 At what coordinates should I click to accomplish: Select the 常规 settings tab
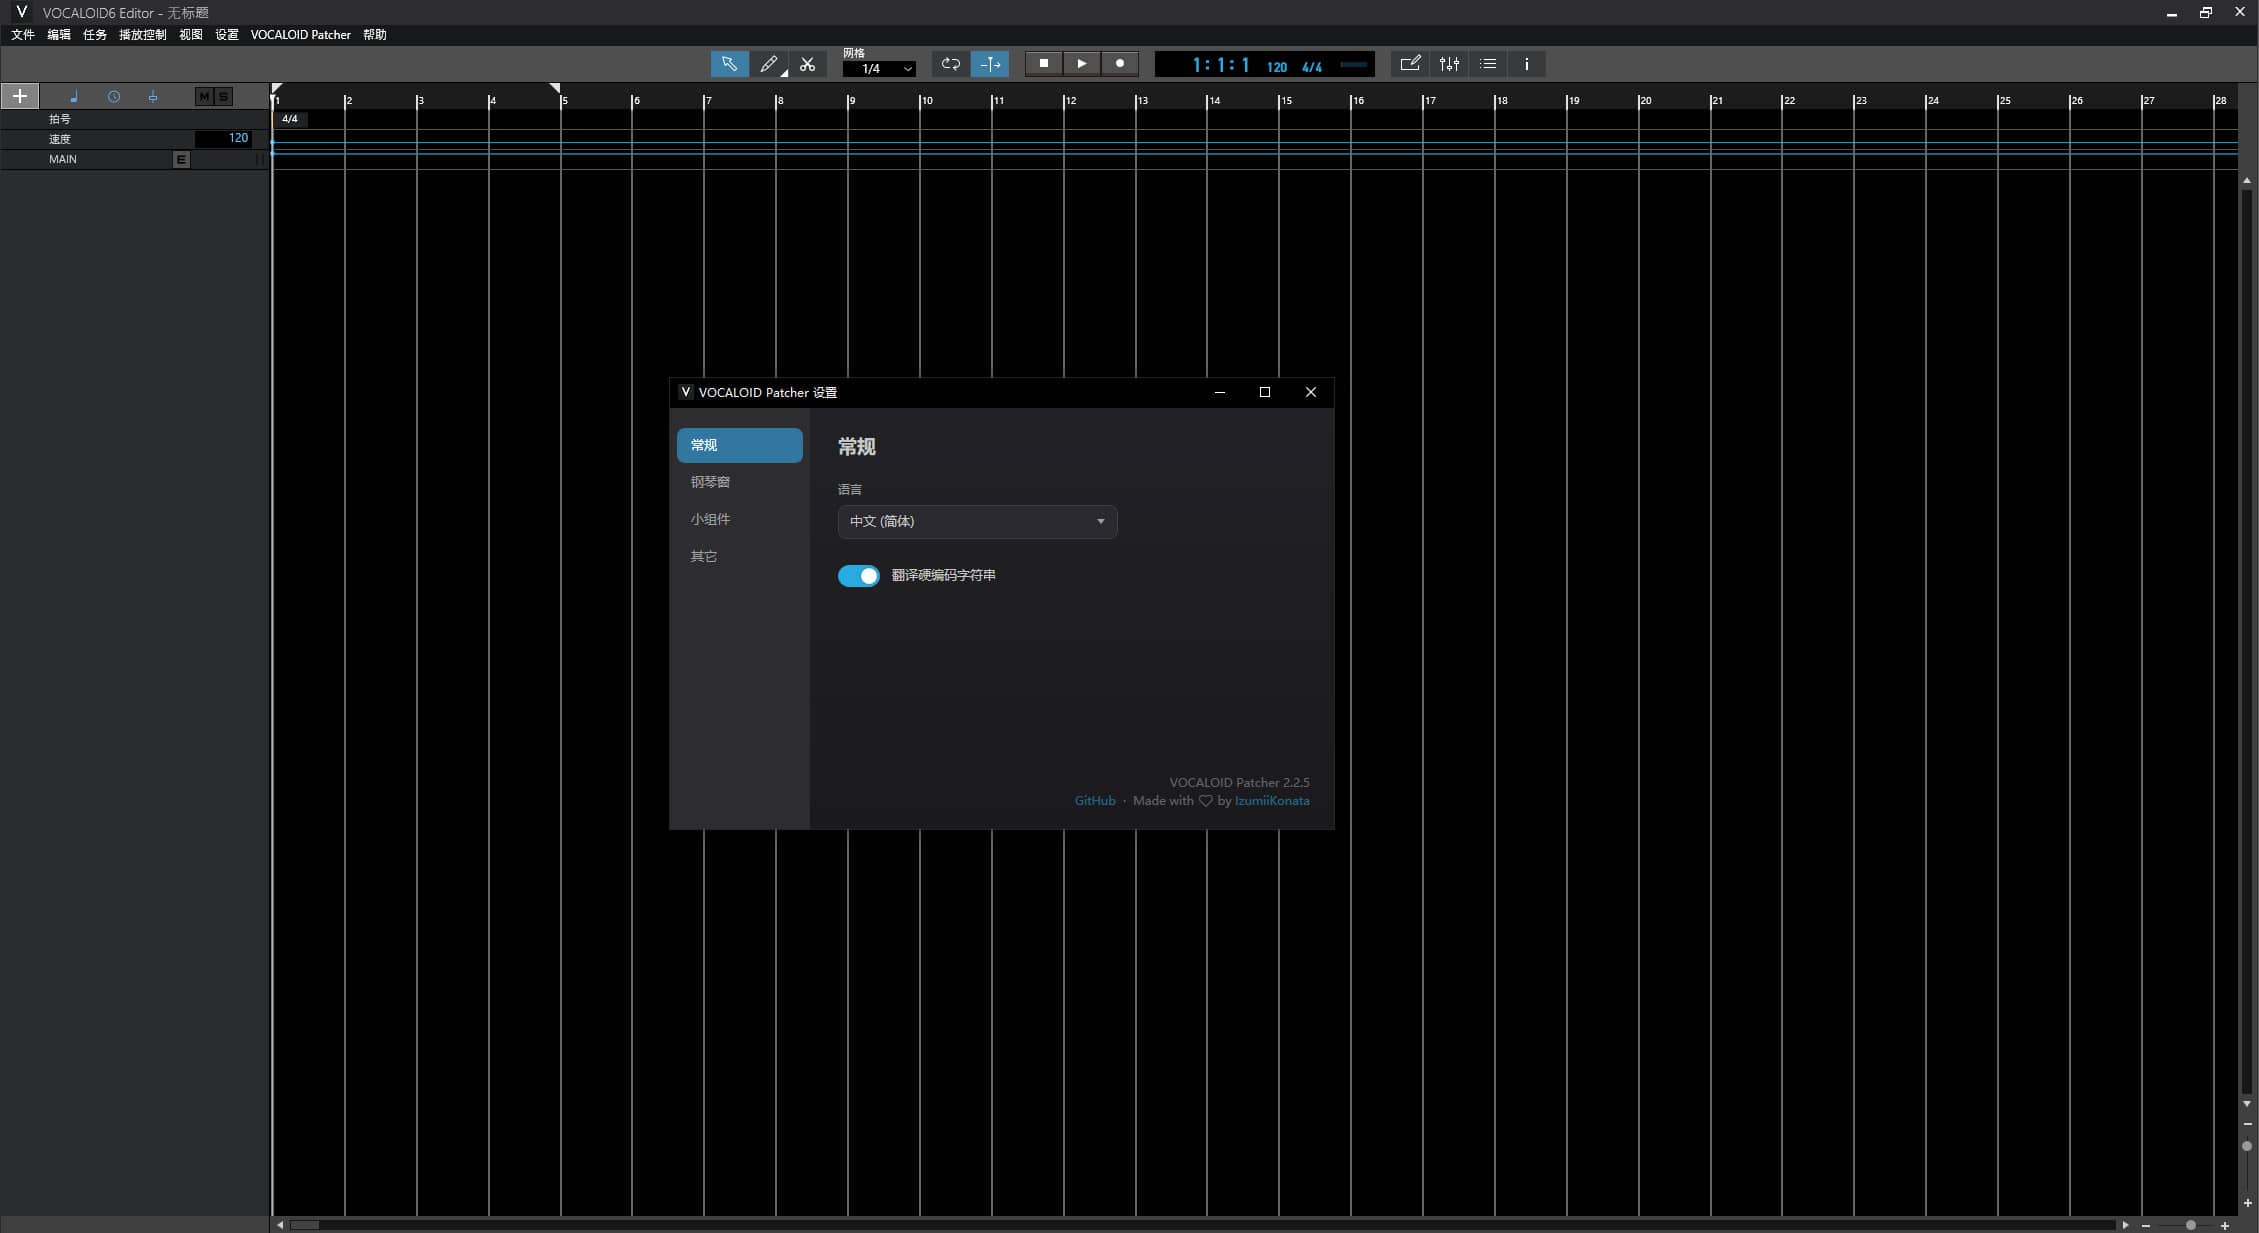point(740,445)
